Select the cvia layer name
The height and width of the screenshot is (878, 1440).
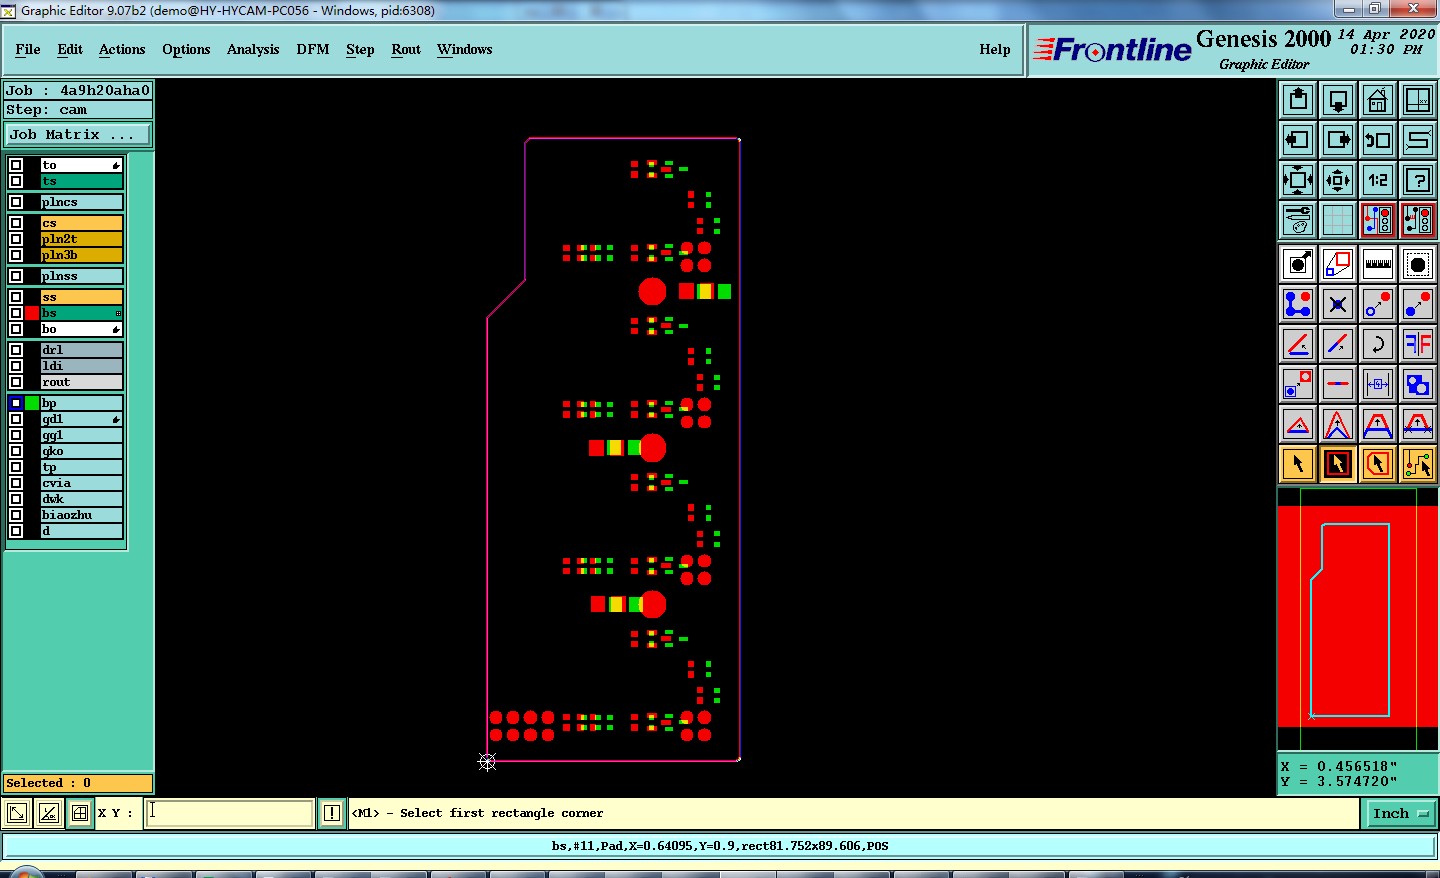(x=81, y=483)
